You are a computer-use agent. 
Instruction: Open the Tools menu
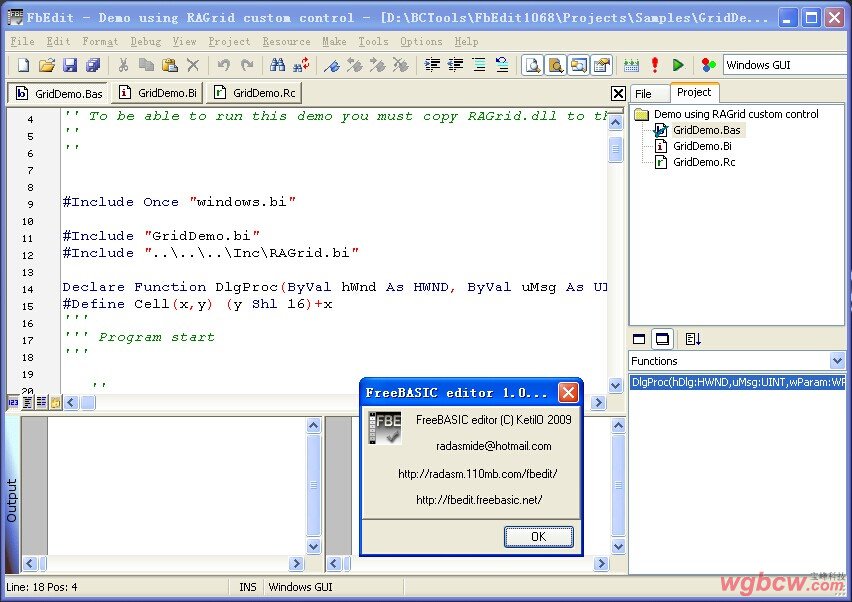point(373,41)
